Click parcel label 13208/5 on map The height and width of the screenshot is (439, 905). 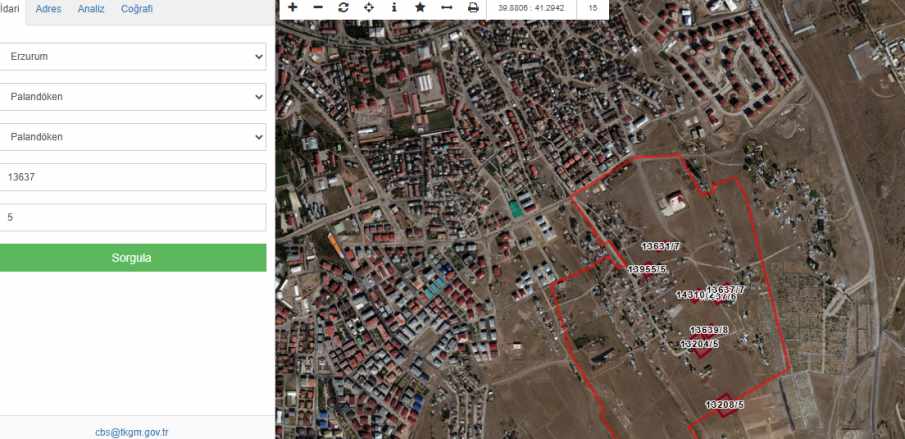(x=725, y=405)
